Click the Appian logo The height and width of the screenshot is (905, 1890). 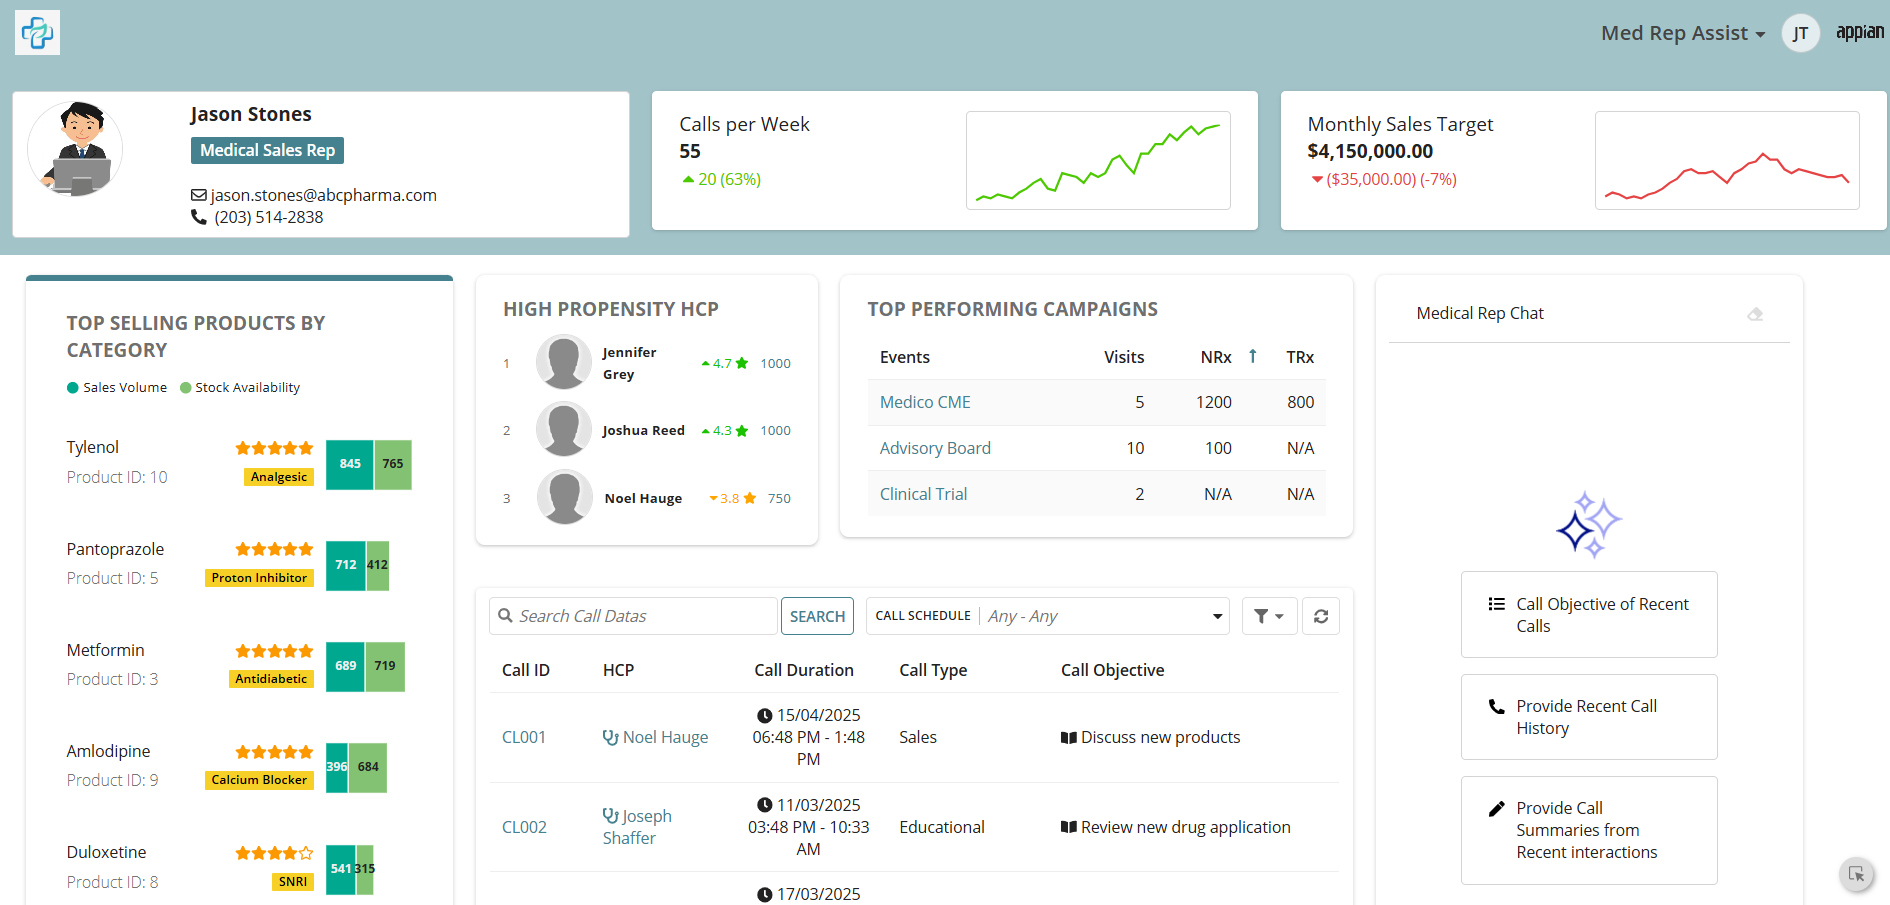pos(1859,32)
